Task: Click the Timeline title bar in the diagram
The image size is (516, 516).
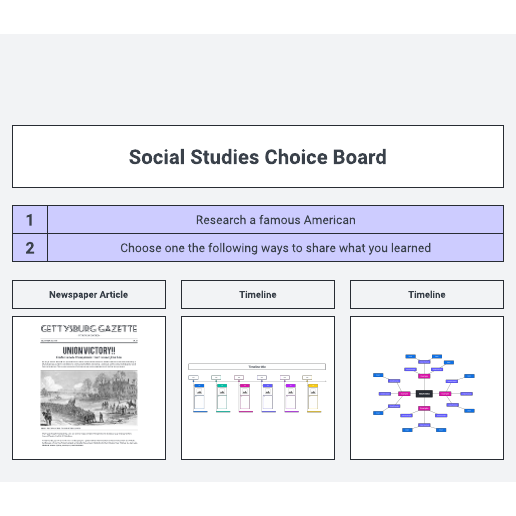Action: point(257,367)
